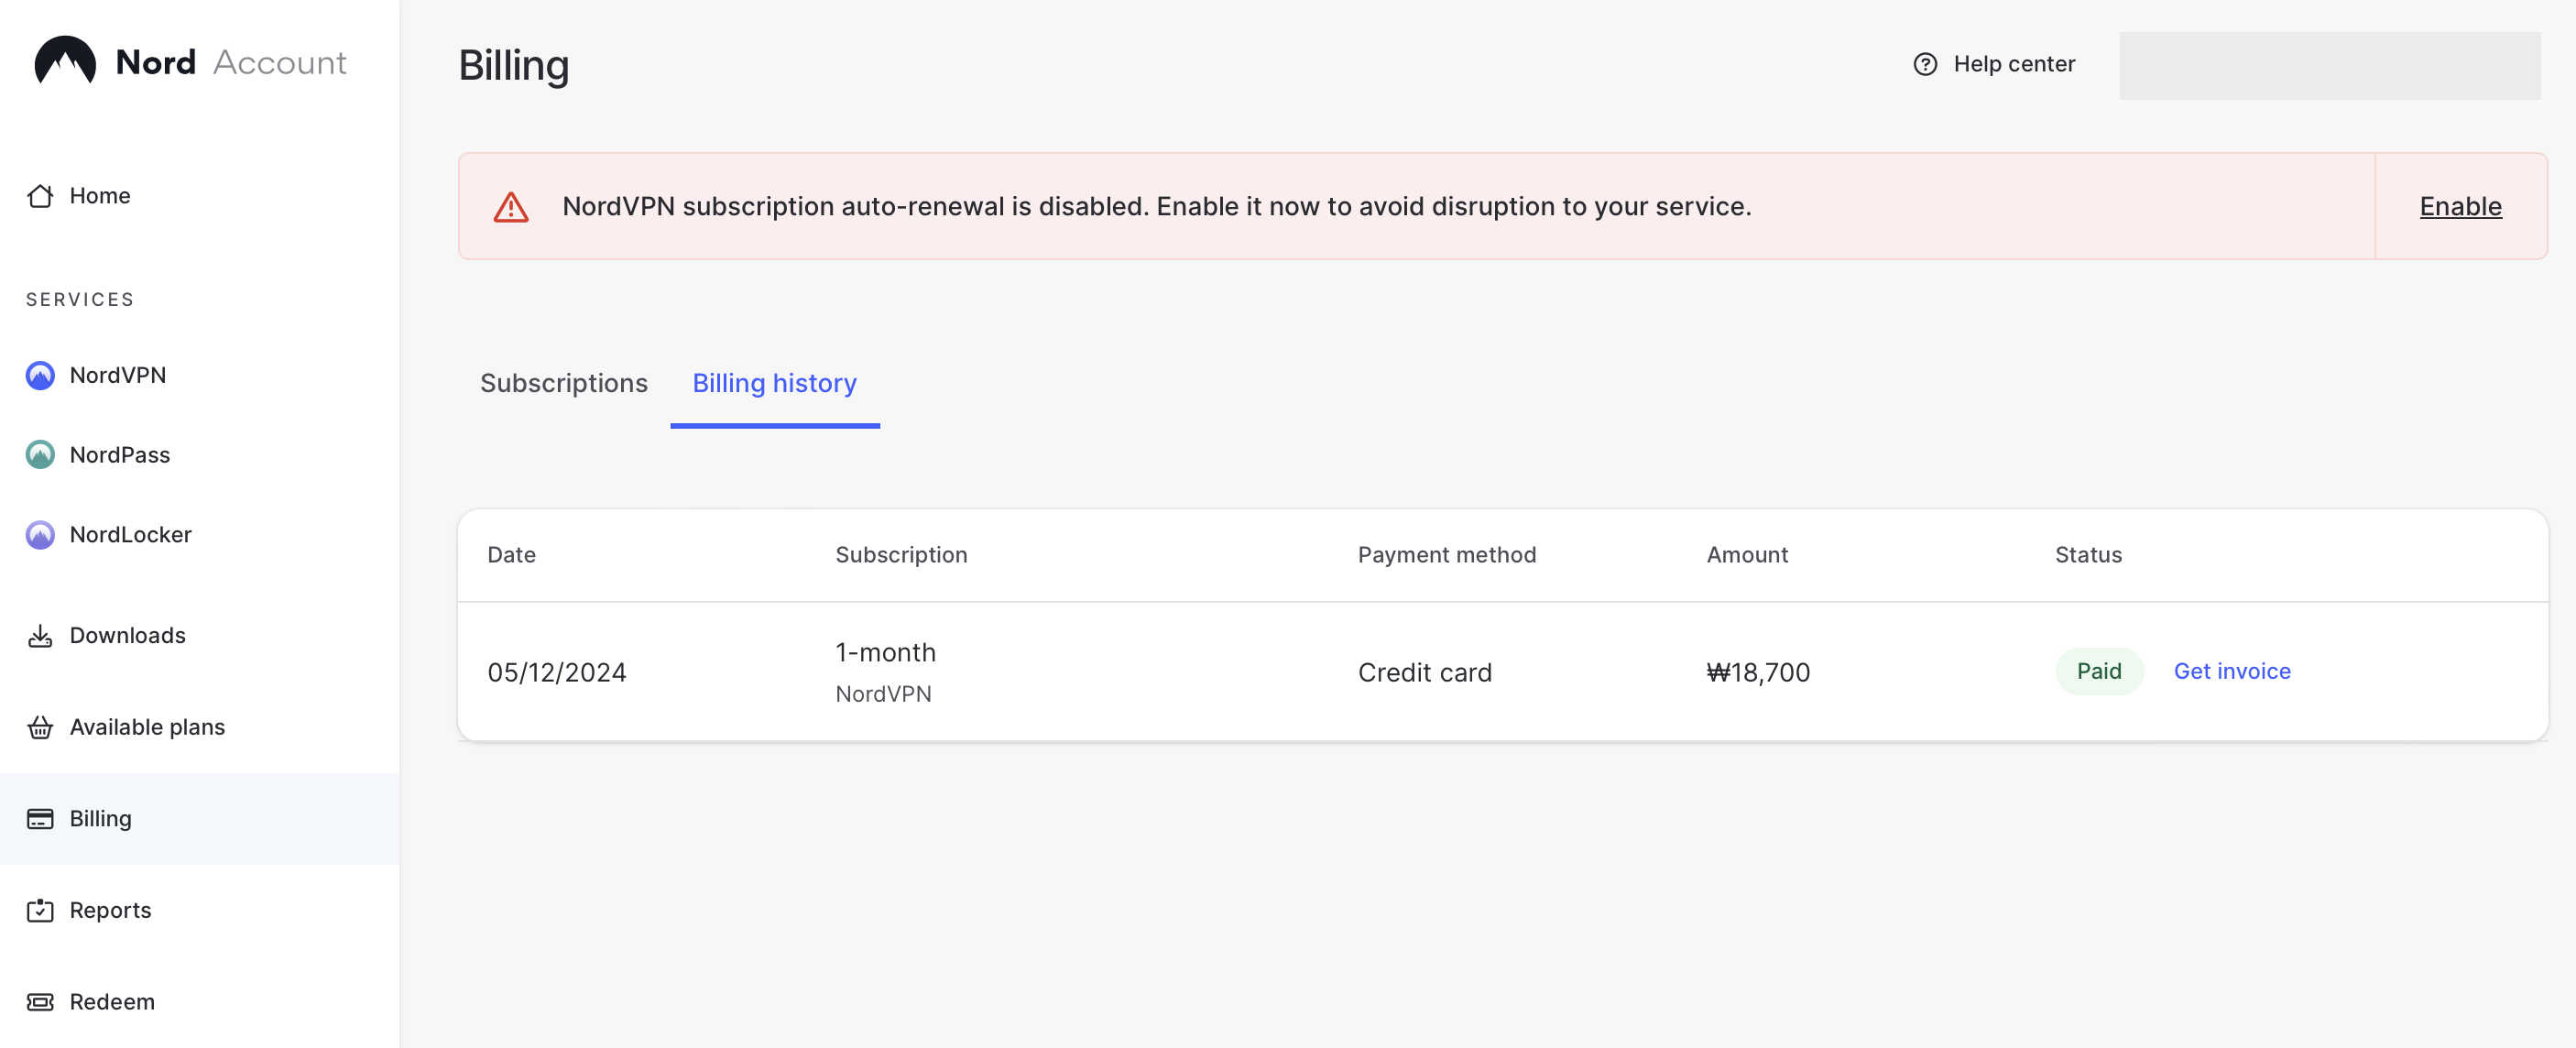Click the Home house icon
The image size is (2576, 1048).
point(40,196)
